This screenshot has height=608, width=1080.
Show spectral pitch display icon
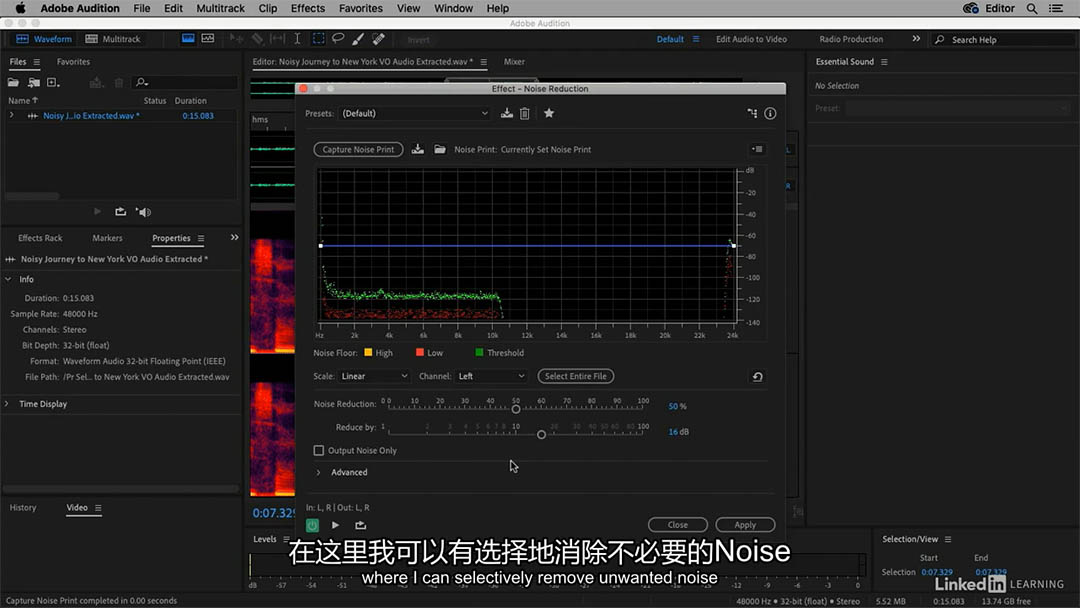click(x=208, y=39)
